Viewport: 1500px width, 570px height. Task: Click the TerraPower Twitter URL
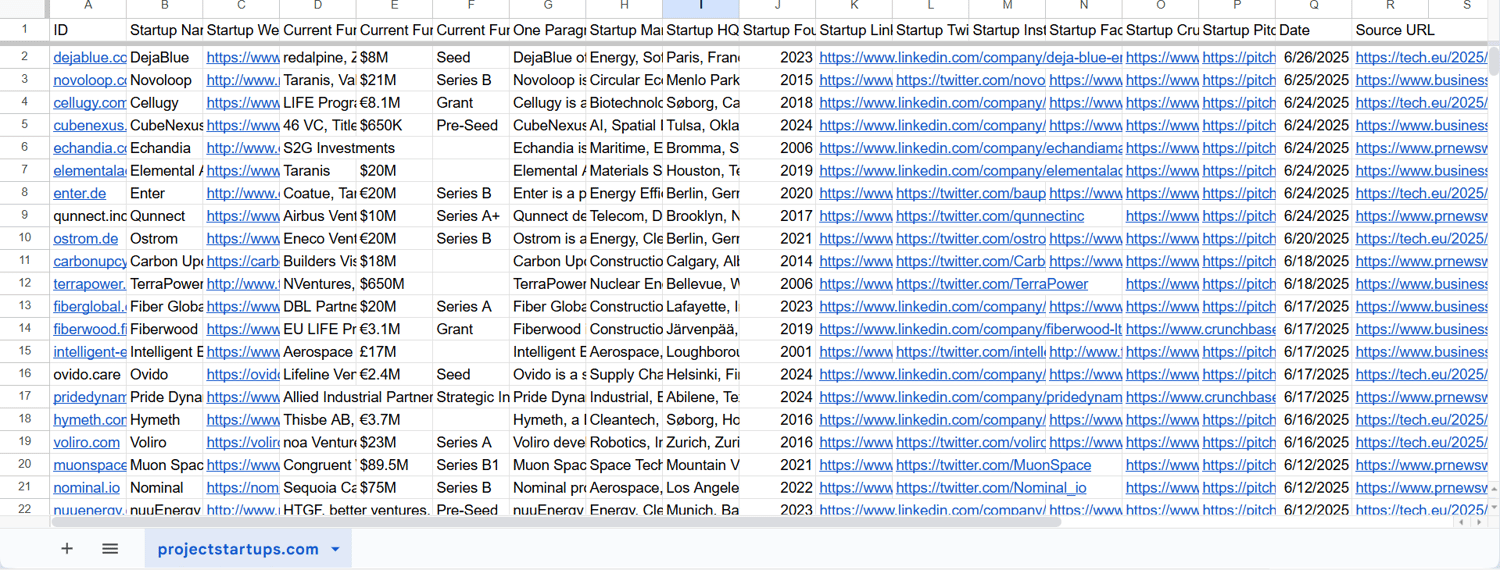[992, 284]
